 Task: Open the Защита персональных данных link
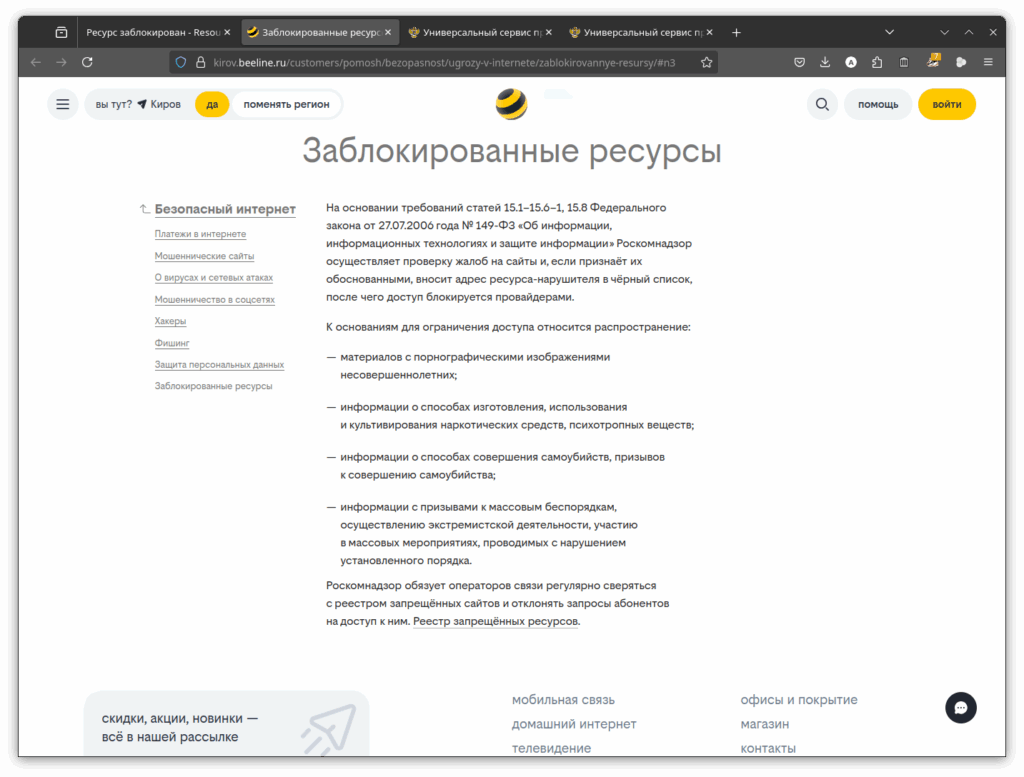tap(219, 364)
